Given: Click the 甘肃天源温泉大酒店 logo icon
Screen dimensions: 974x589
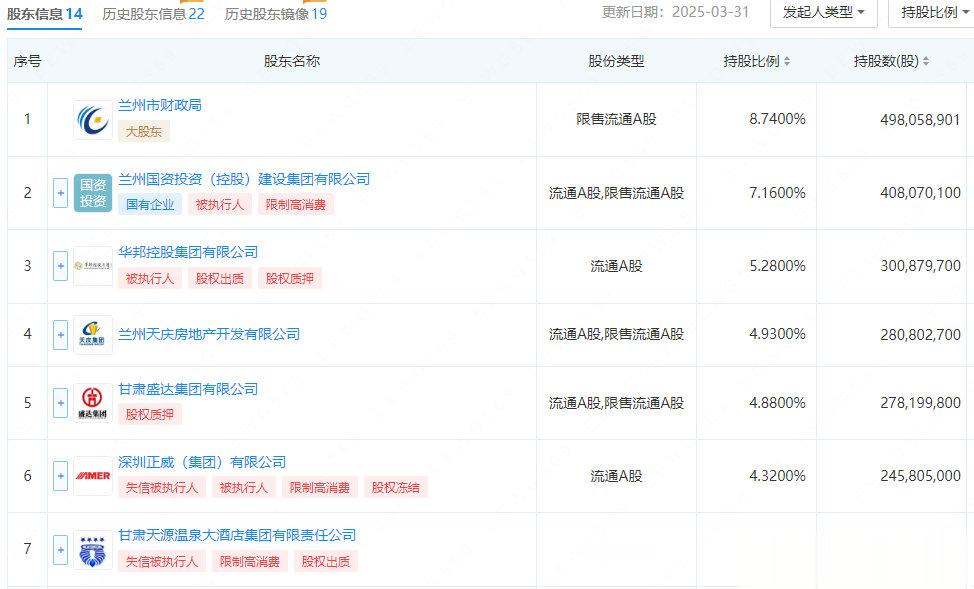Looking at the screenshot, I should 93,550.
